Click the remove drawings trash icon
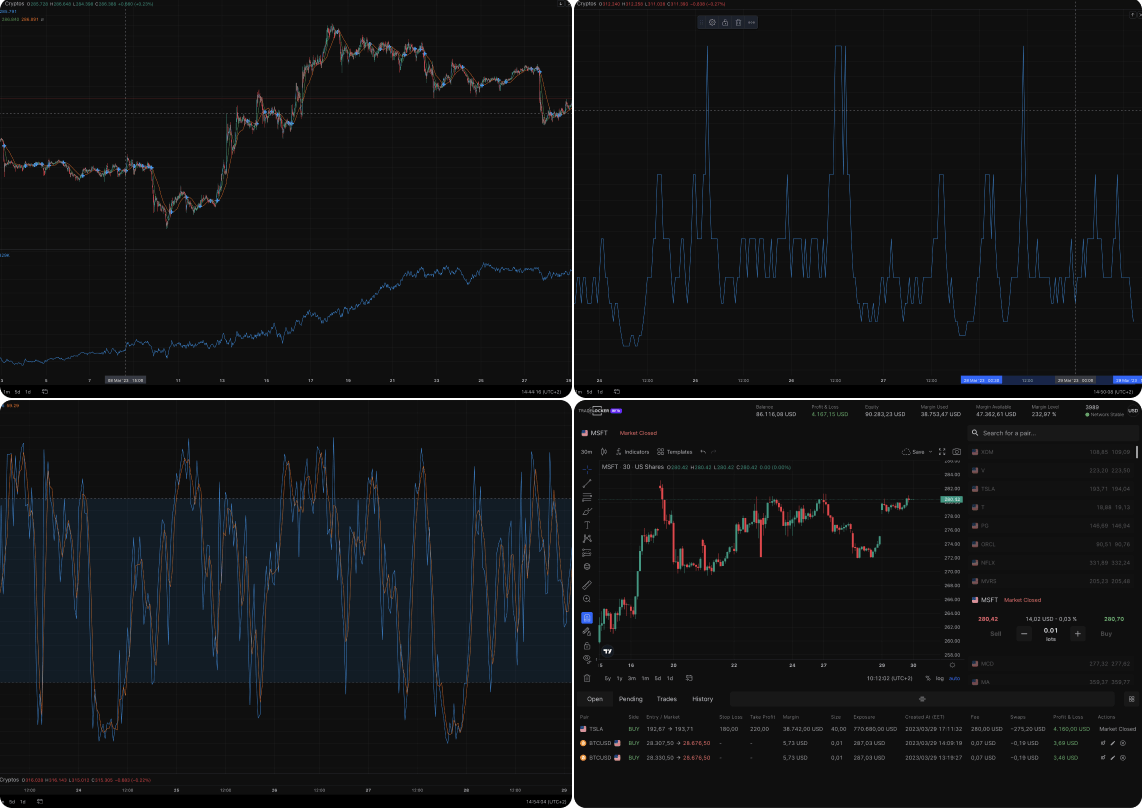The height and width of the screenshot is (808, 1142). 587,676
